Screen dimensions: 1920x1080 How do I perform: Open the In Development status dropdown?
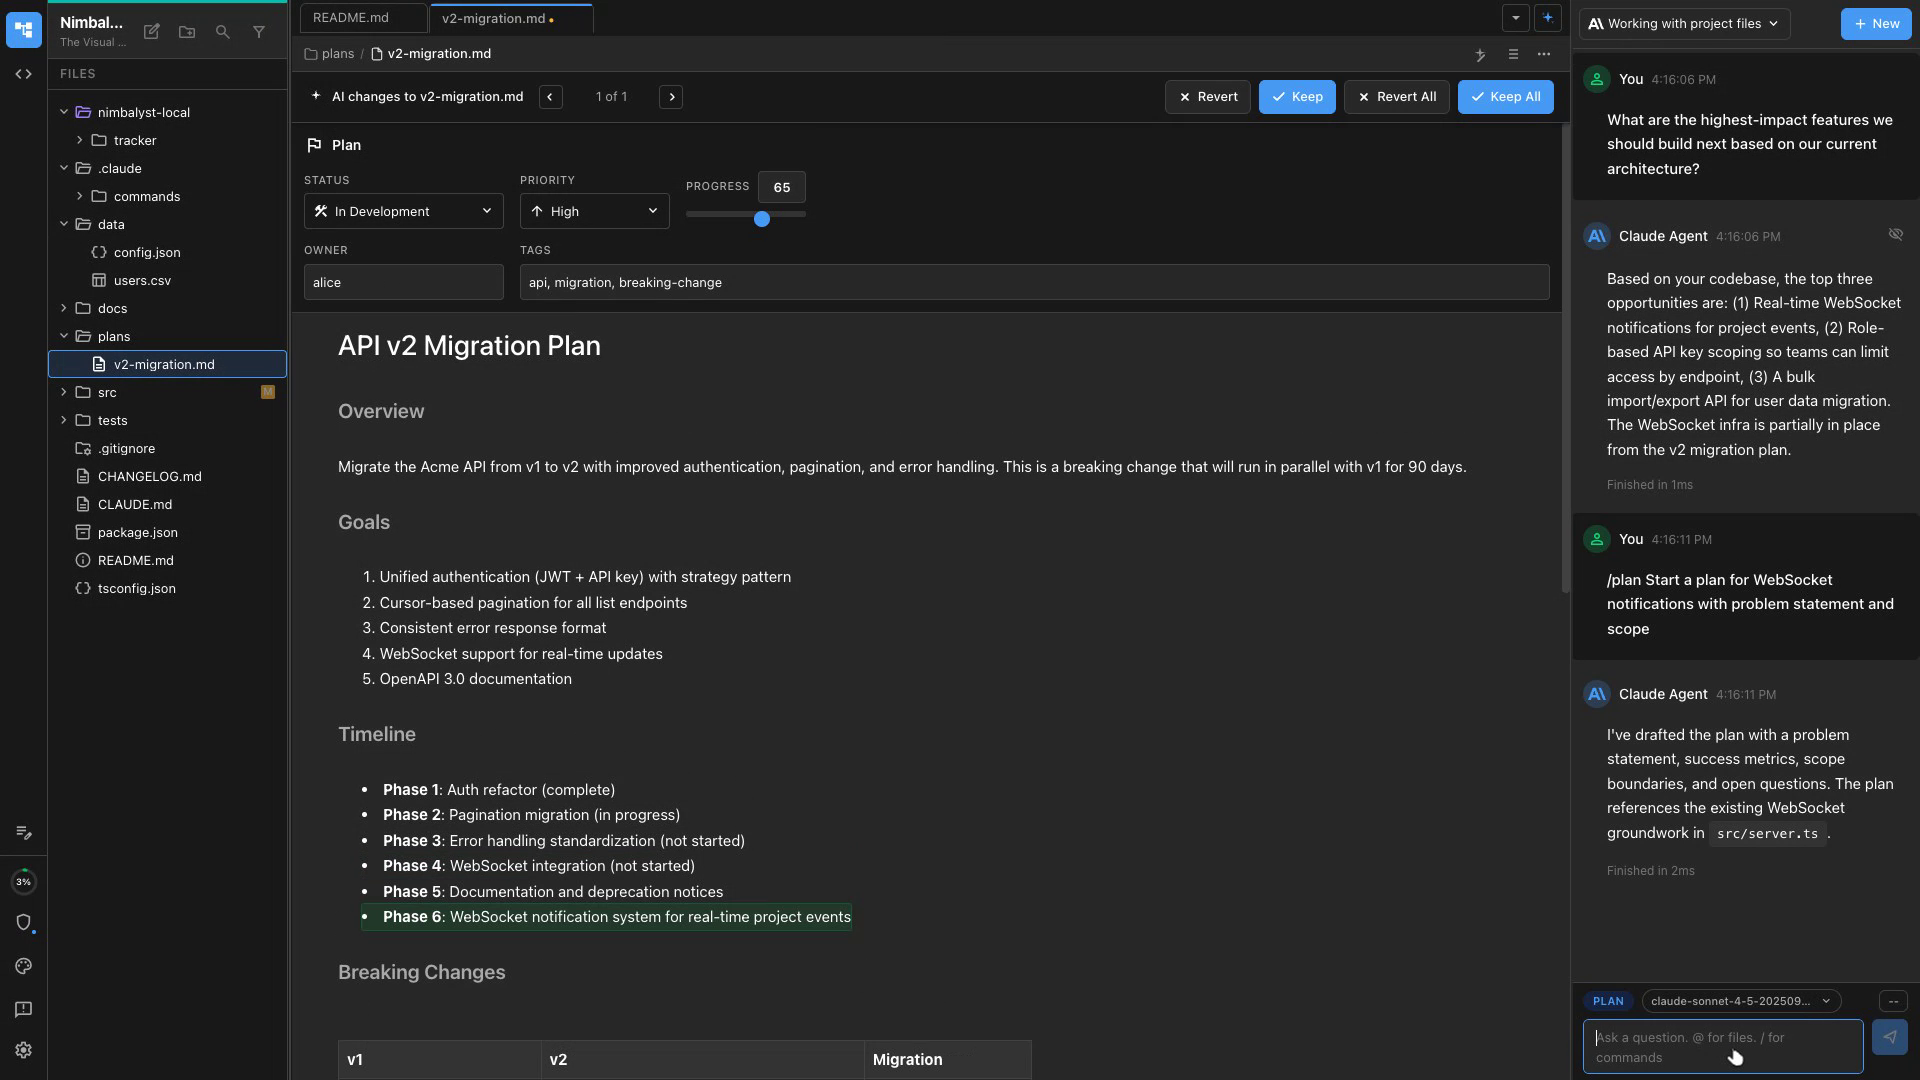403,211
